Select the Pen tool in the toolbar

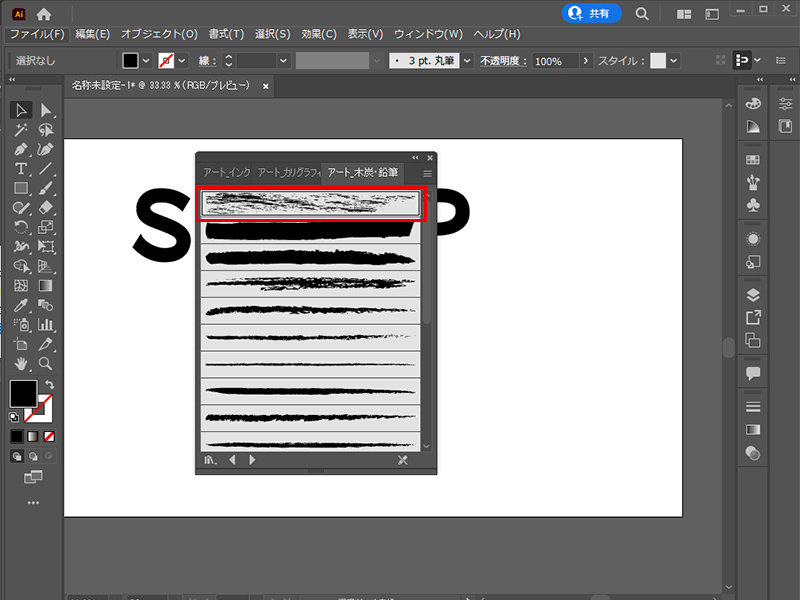[x=21, y=149]
